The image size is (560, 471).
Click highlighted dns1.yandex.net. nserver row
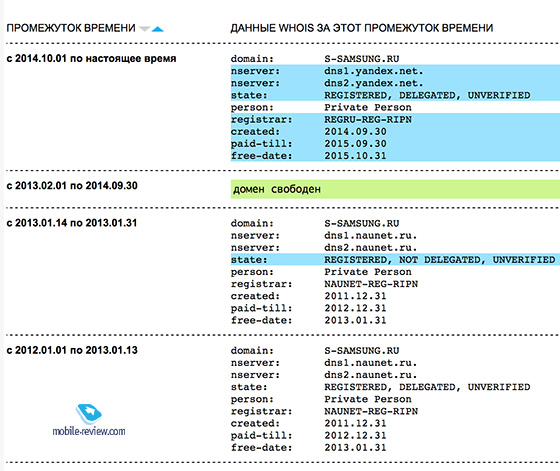click(395, 71)
